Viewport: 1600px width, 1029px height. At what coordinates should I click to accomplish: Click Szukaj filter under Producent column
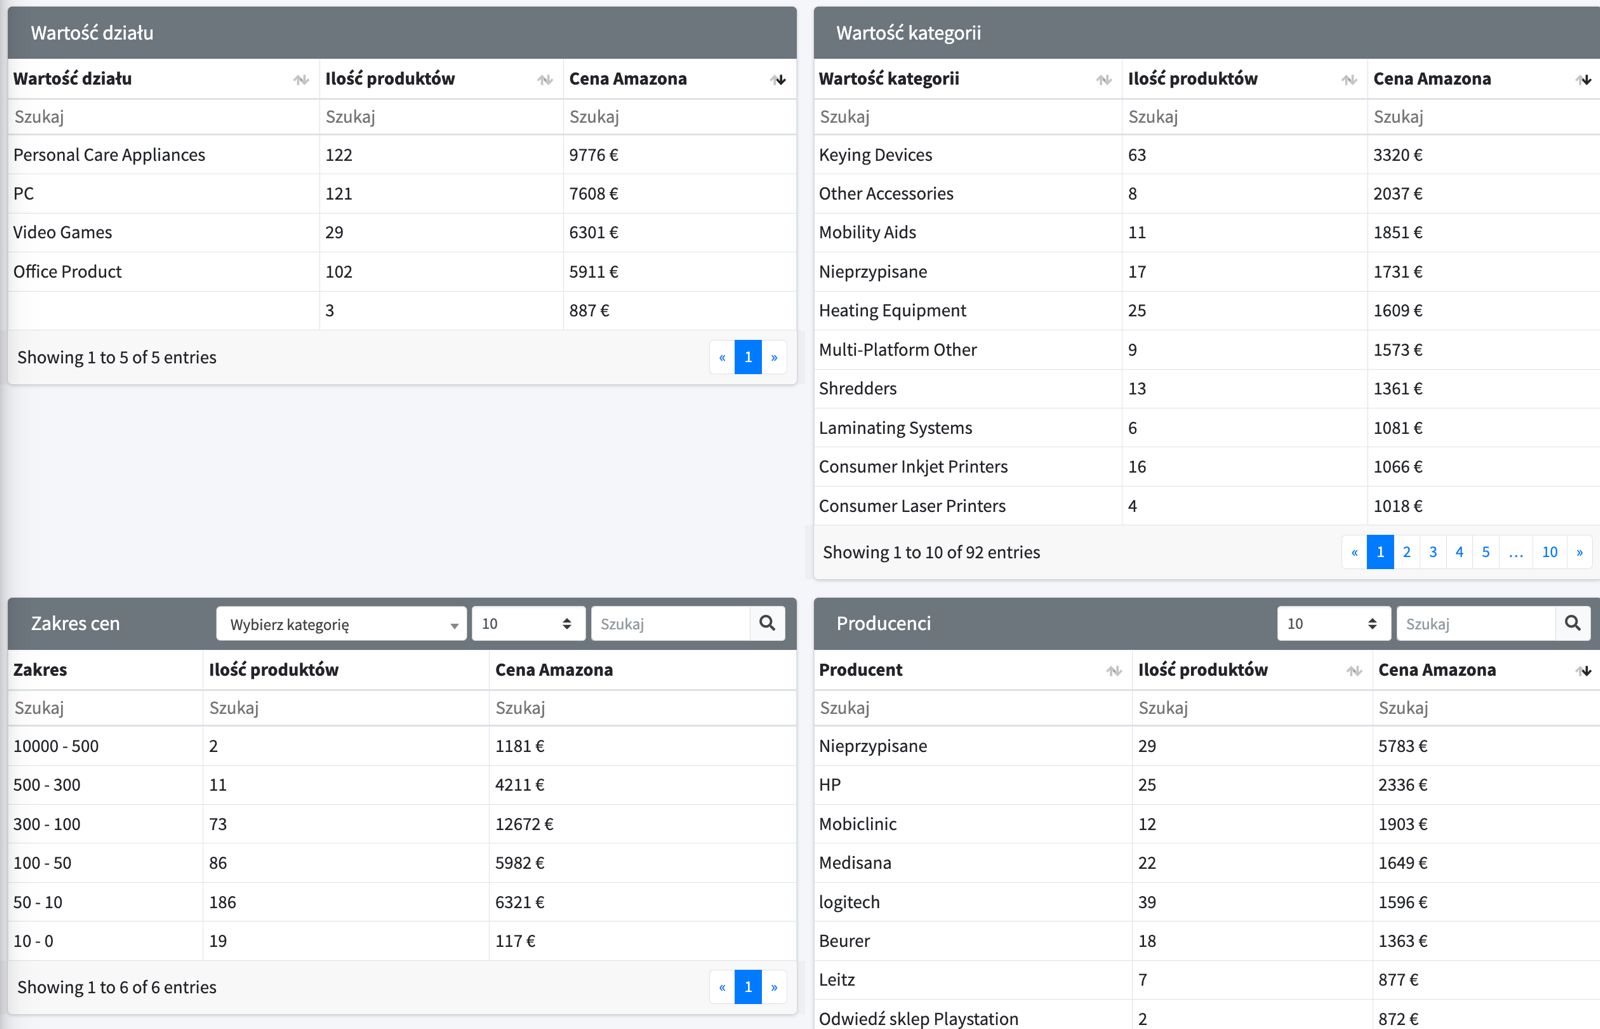[972, 708]
